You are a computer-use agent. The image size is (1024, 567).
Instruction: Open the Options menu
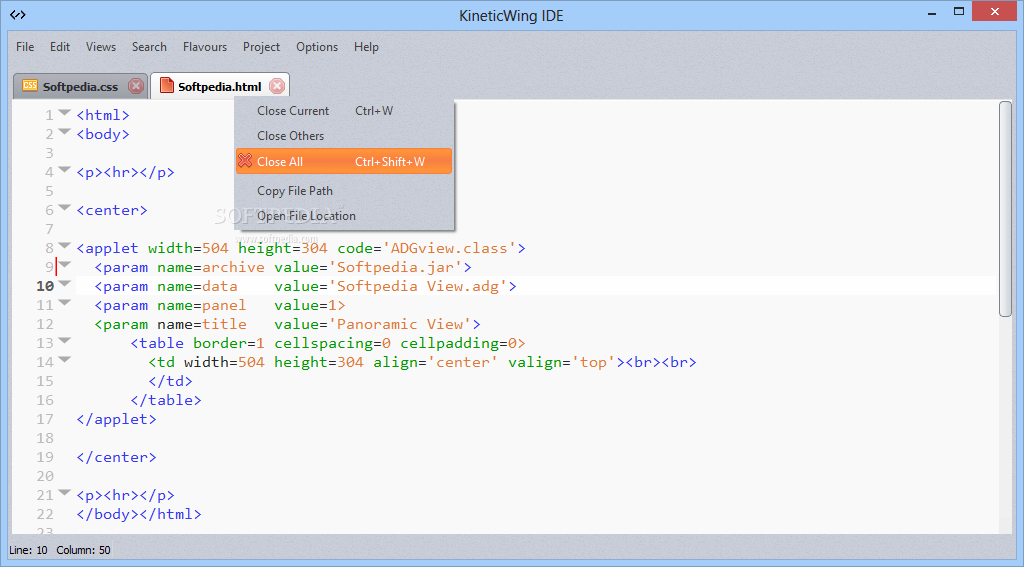point(317,47)
